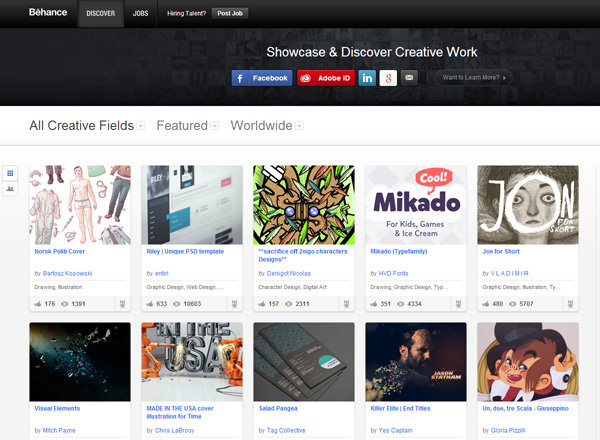Viewport: 600px width, 440px height.
Task: Click the Mikado typeface thumbnail image
Action: click(416, 205)
